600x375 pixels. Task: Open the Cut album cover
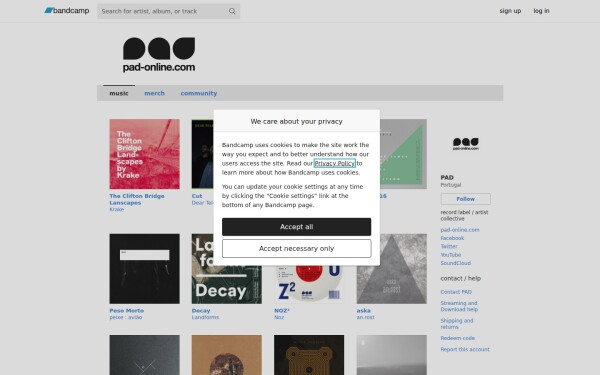(x=202, y=154)
